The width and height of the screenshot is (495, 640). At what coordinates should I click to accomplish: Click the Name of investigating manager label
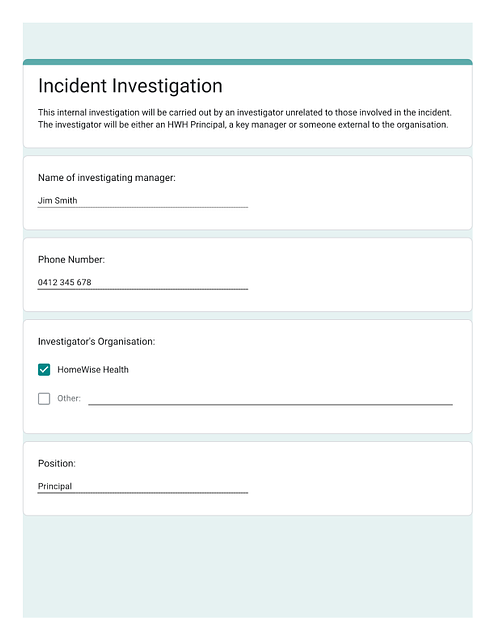point(107,178)
